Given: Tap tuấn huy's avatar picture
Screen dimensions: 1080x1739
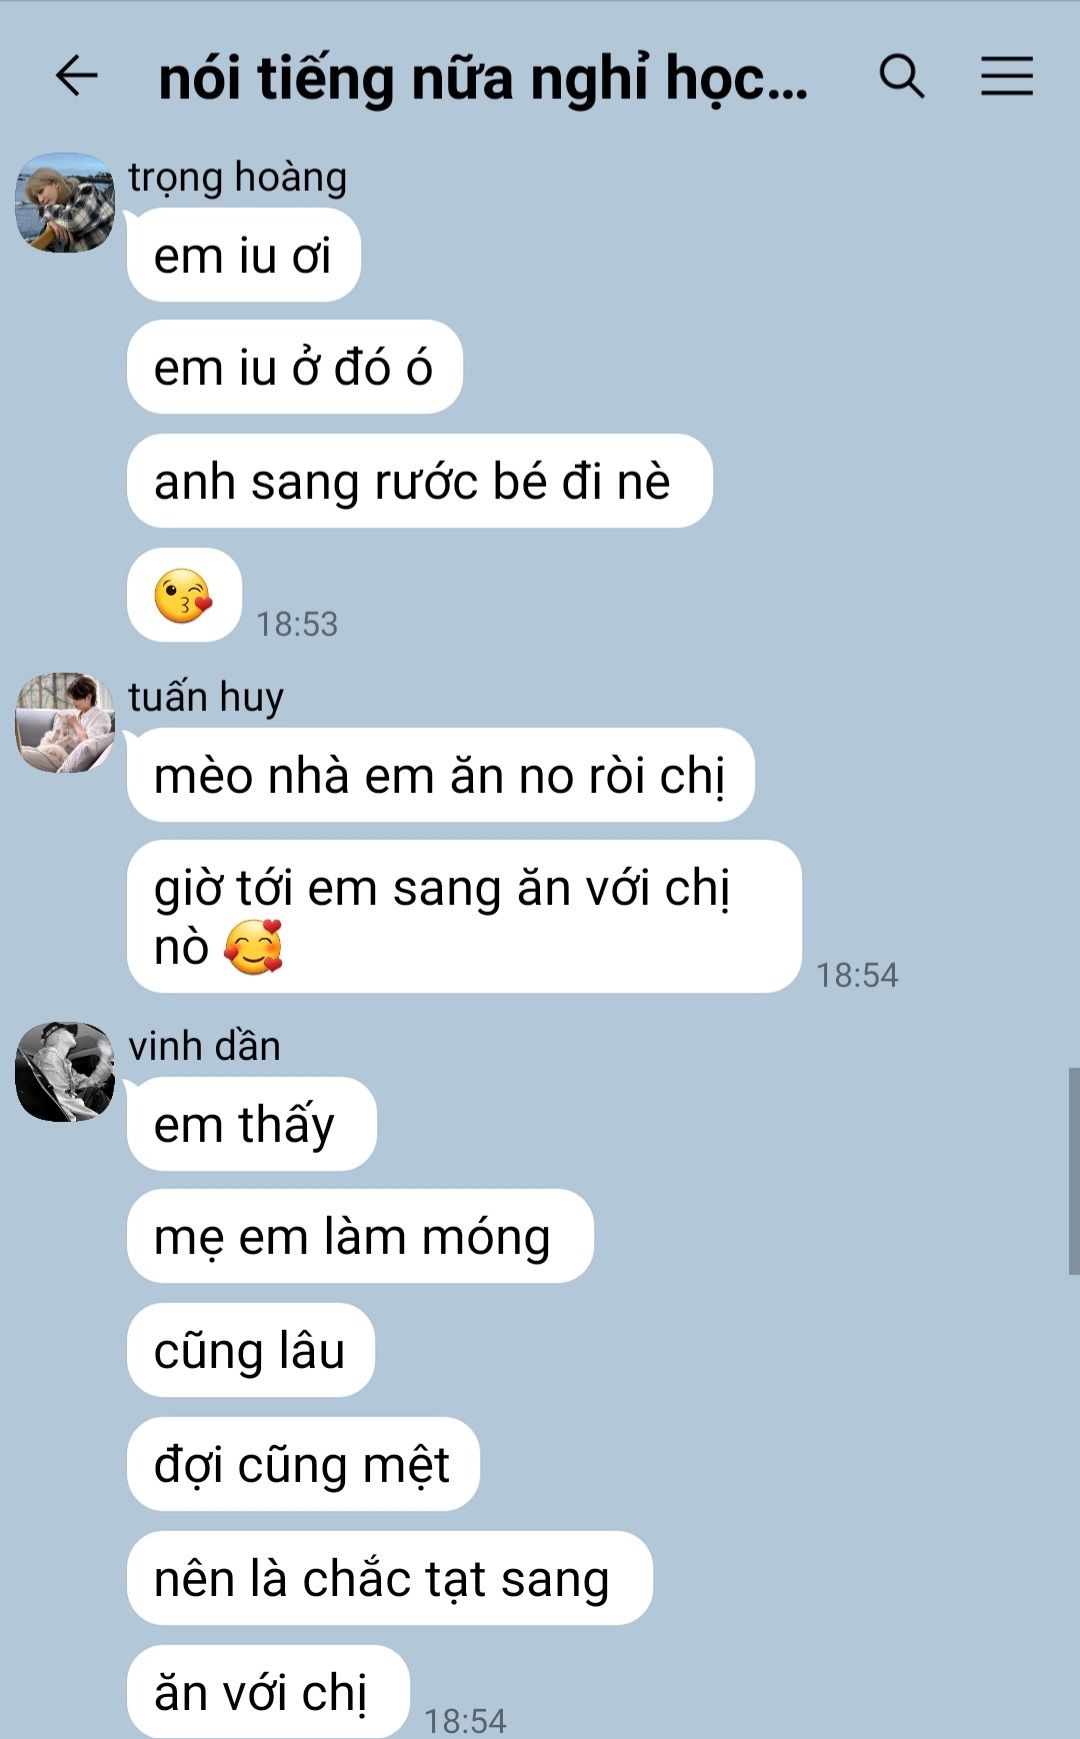Looking at the screenshot, I should [x=65, y=722].
